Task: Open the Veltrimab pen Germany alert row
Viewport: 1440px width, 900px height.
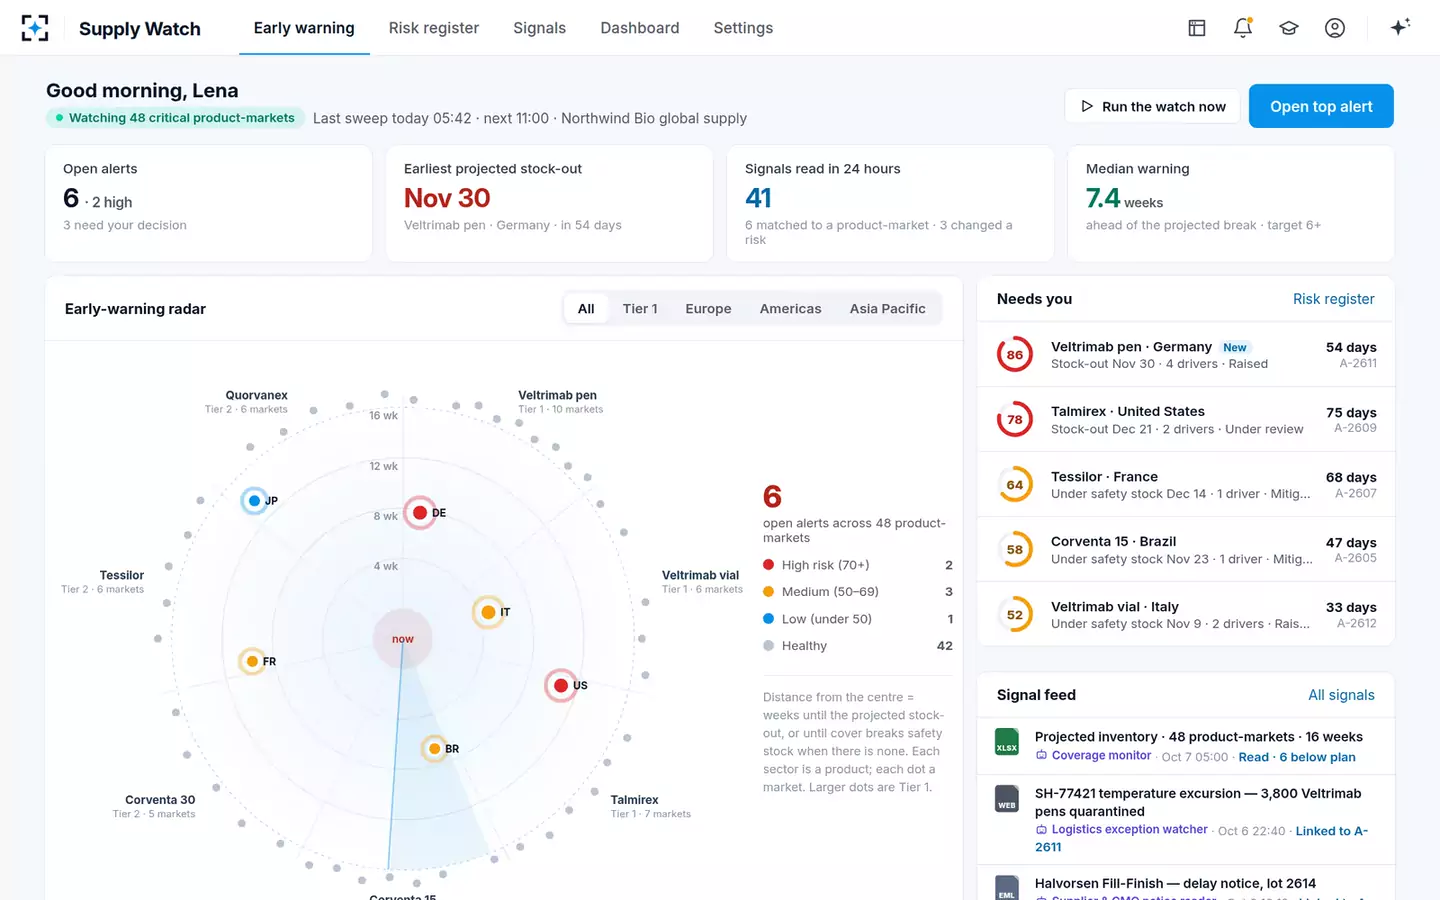Action: pos(1186,355)
